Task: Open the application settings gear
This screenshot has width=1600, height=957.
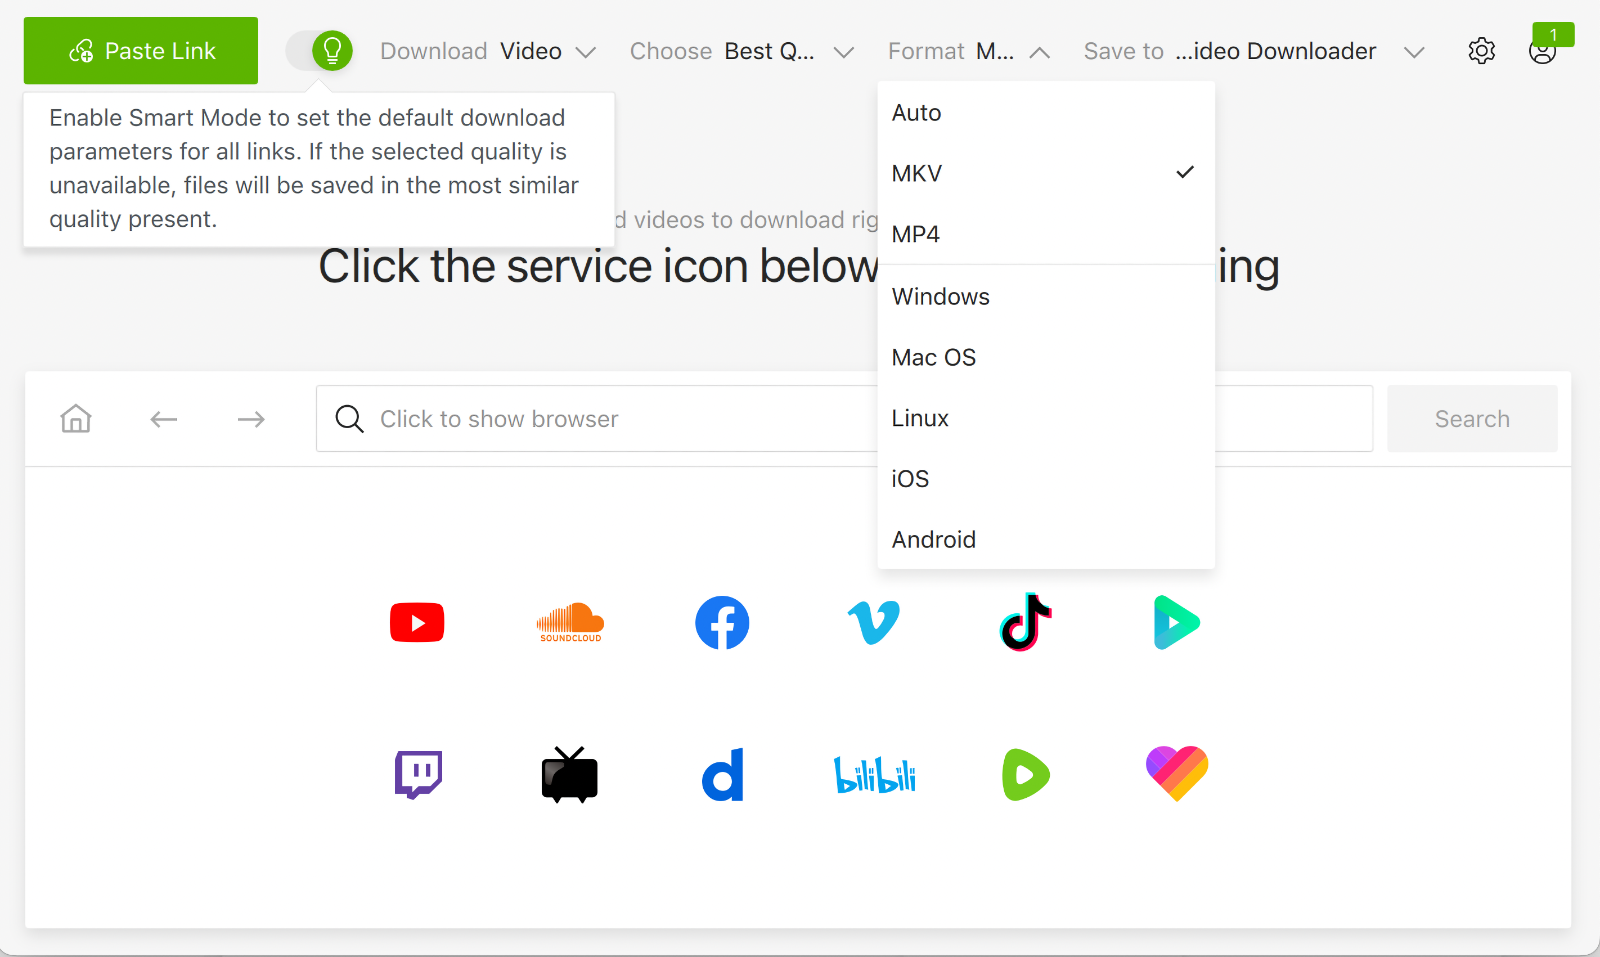Action: [1481, 50]
